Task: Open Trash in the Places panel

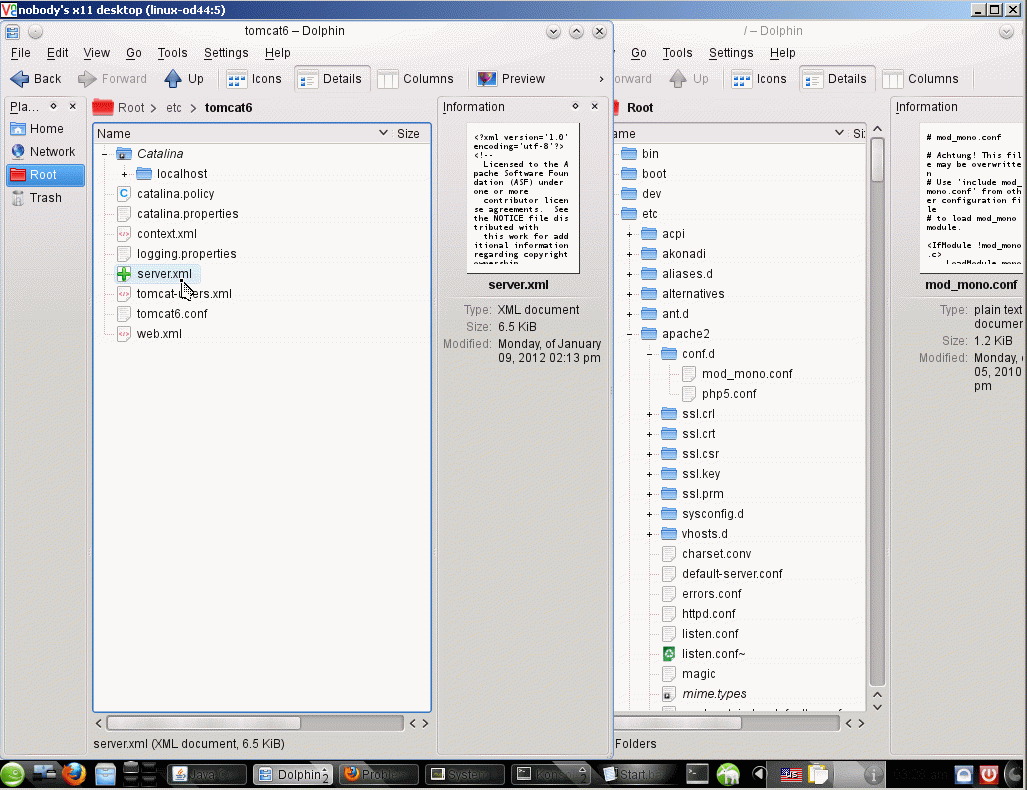Action: (45, 198)
